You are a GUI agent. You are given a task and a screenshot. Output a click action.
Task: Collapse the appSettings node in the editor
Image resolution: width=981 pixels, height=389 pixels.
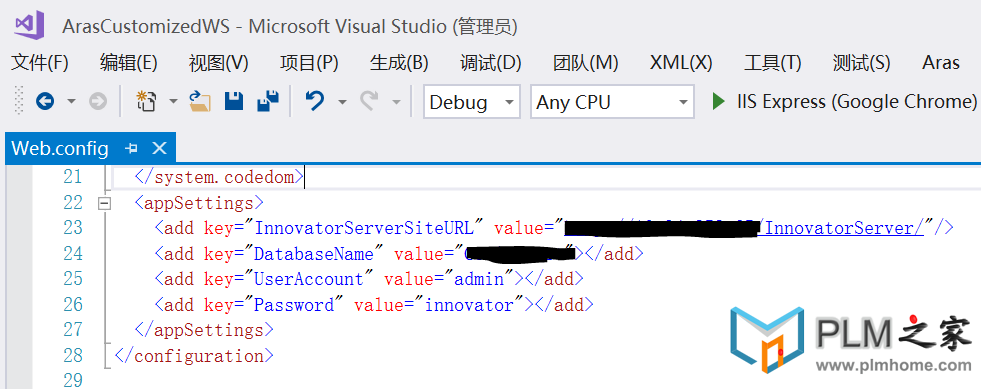104,203
